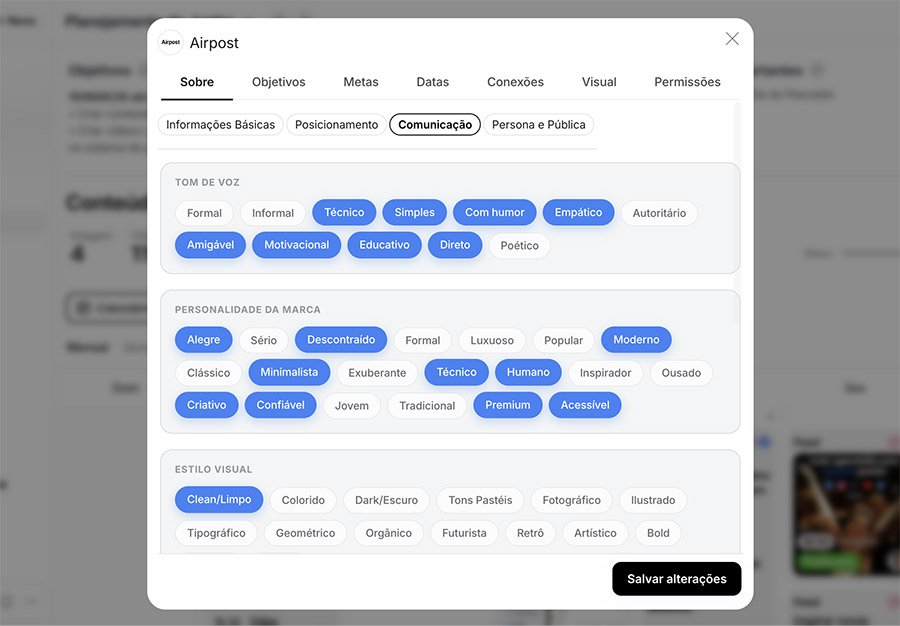Deselect the Minimalista personality chip

coord(289,372)
